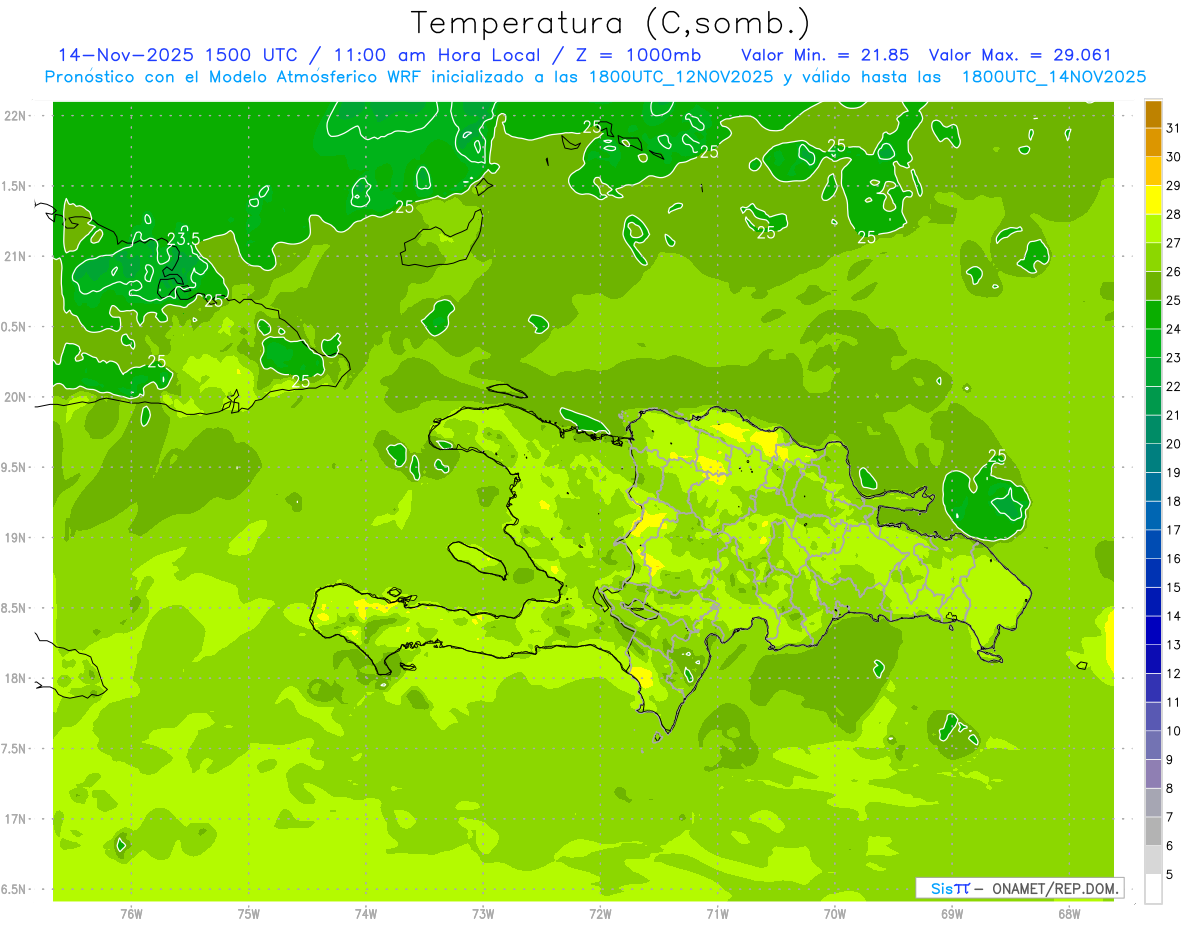This screenshot has height=927, width=1200.
Task: Click the title 'Temperatura (C,somb.)'
Action: (x=611, y=23)
